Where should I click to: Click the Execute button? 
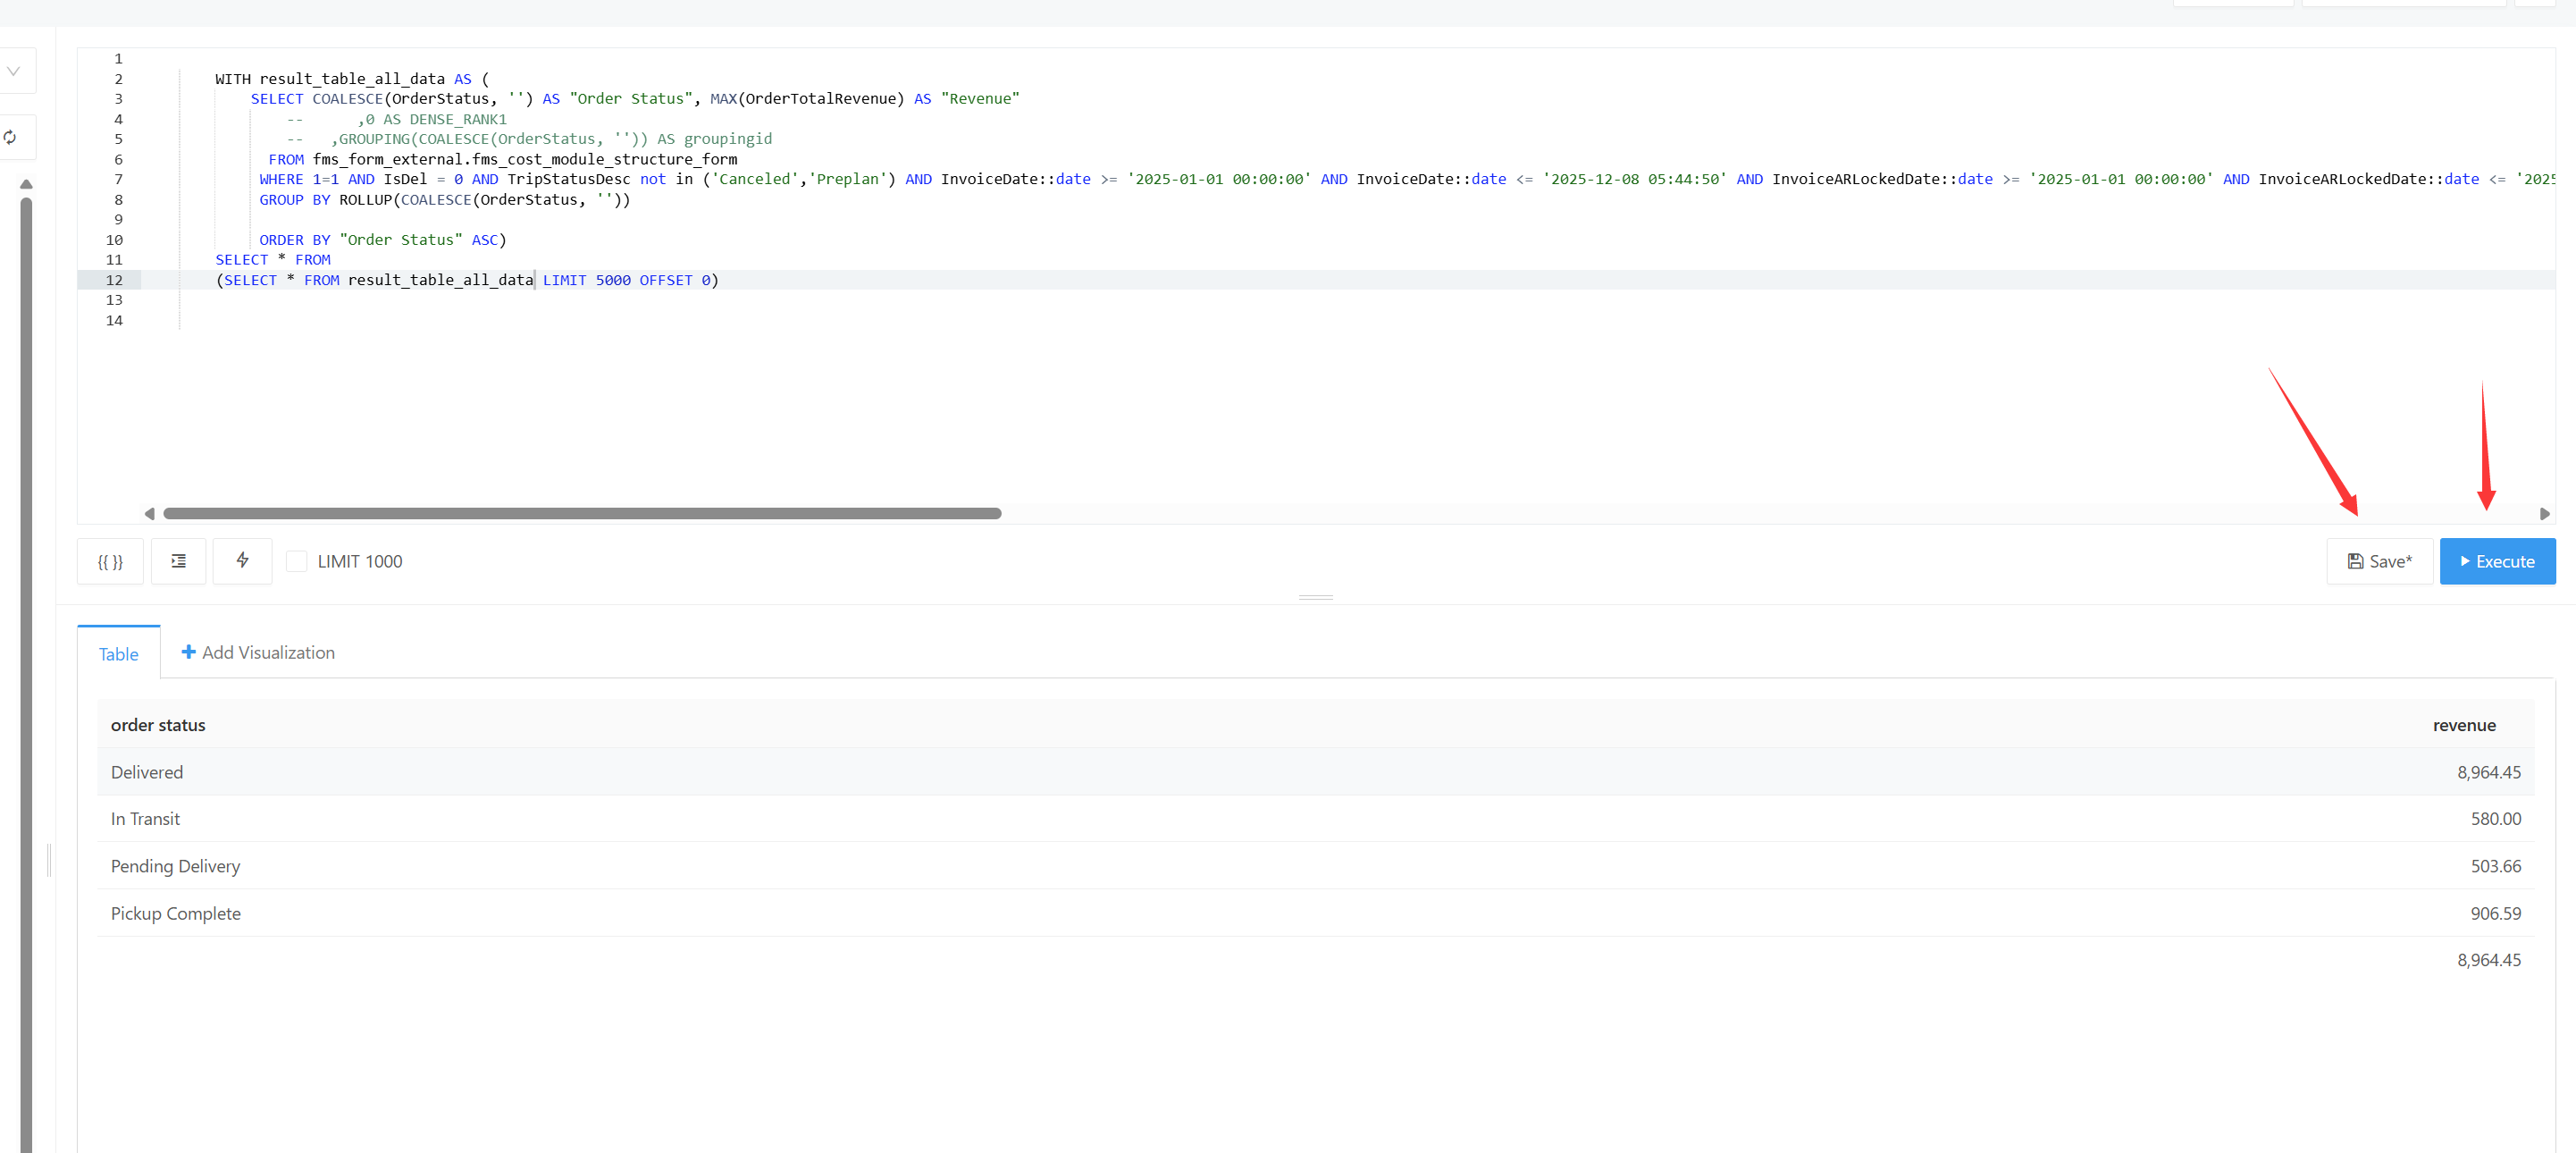tap(2497, 561)
